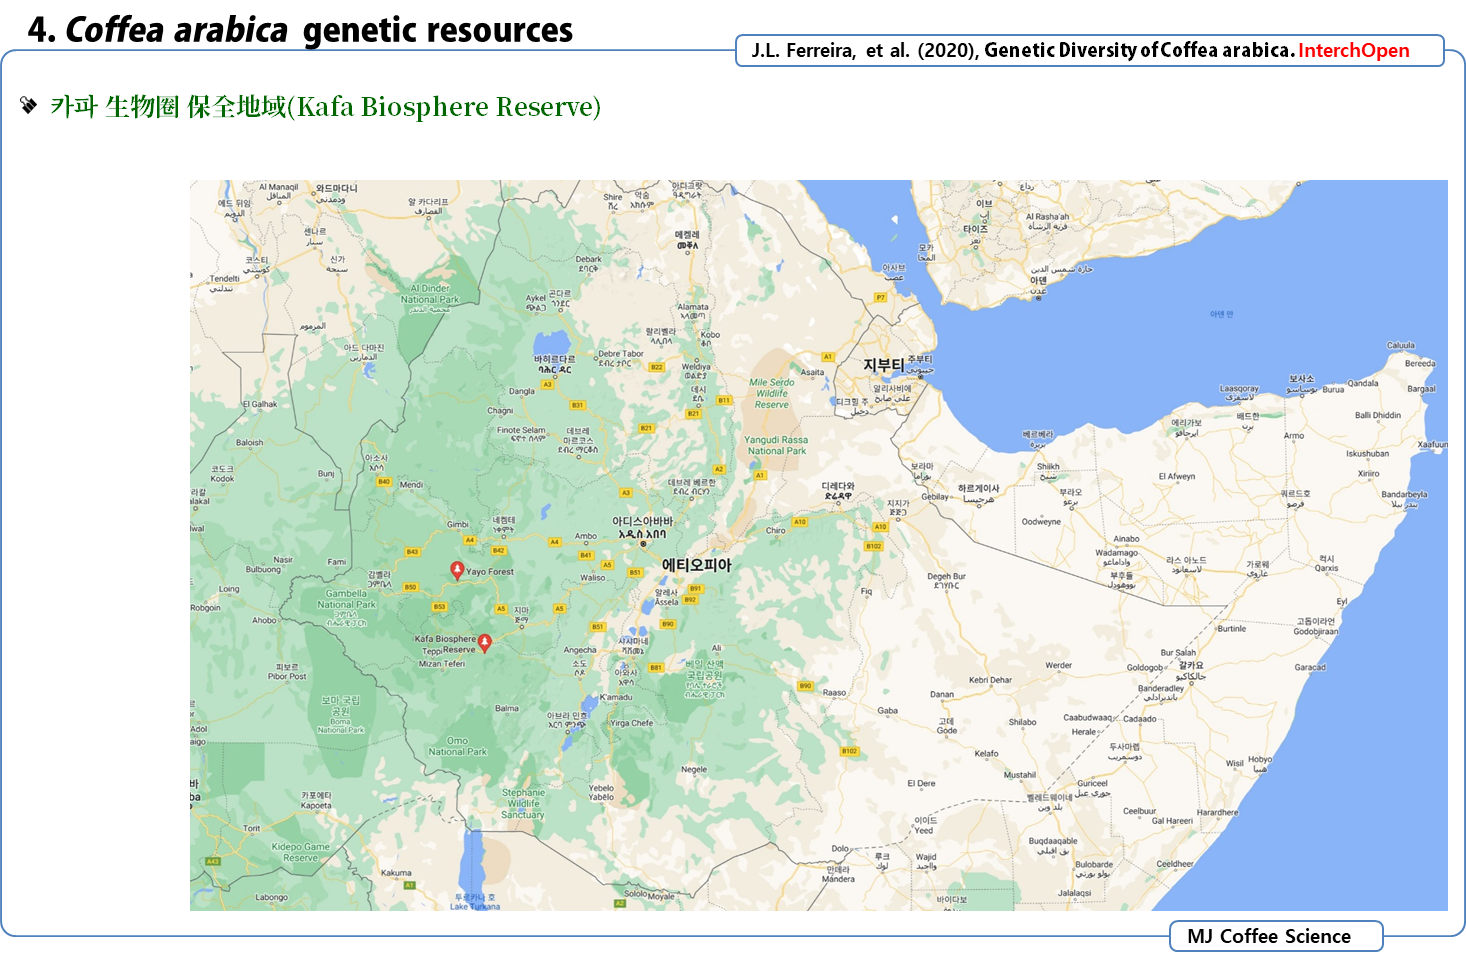Click the Yayo Forest map label
The width and height of the screenshot is (1466, 959).
490,572
